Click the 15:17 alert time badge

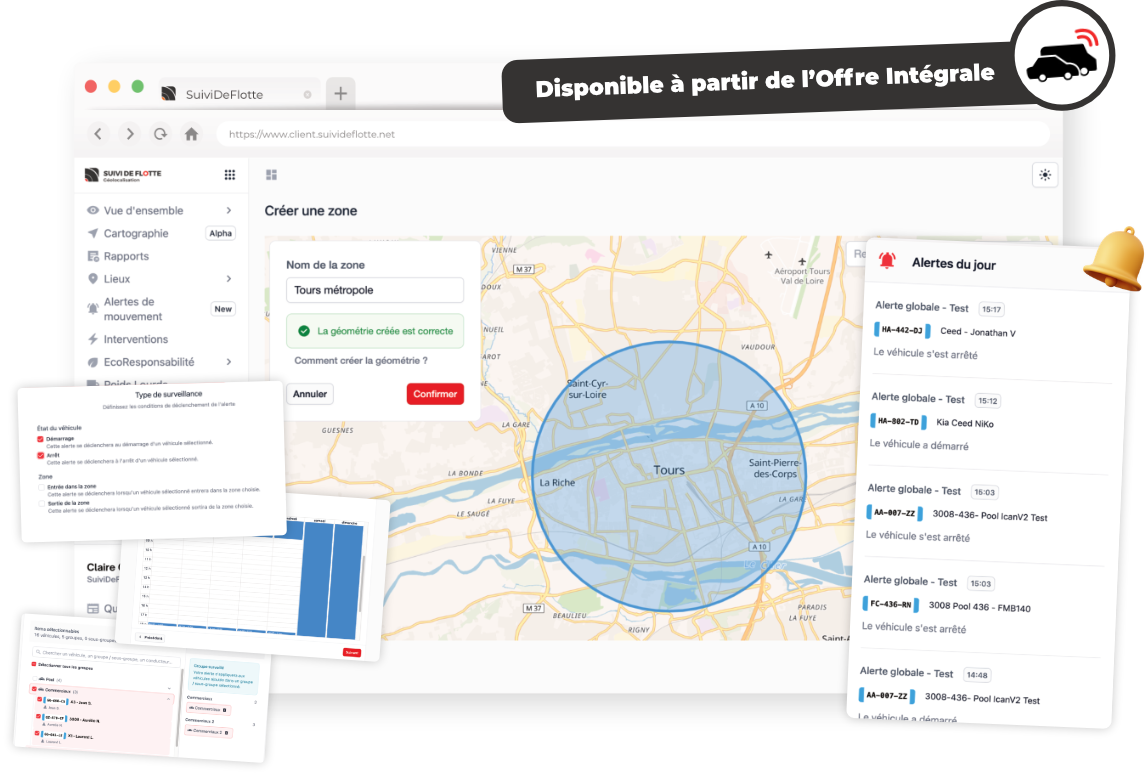point(991,309)
